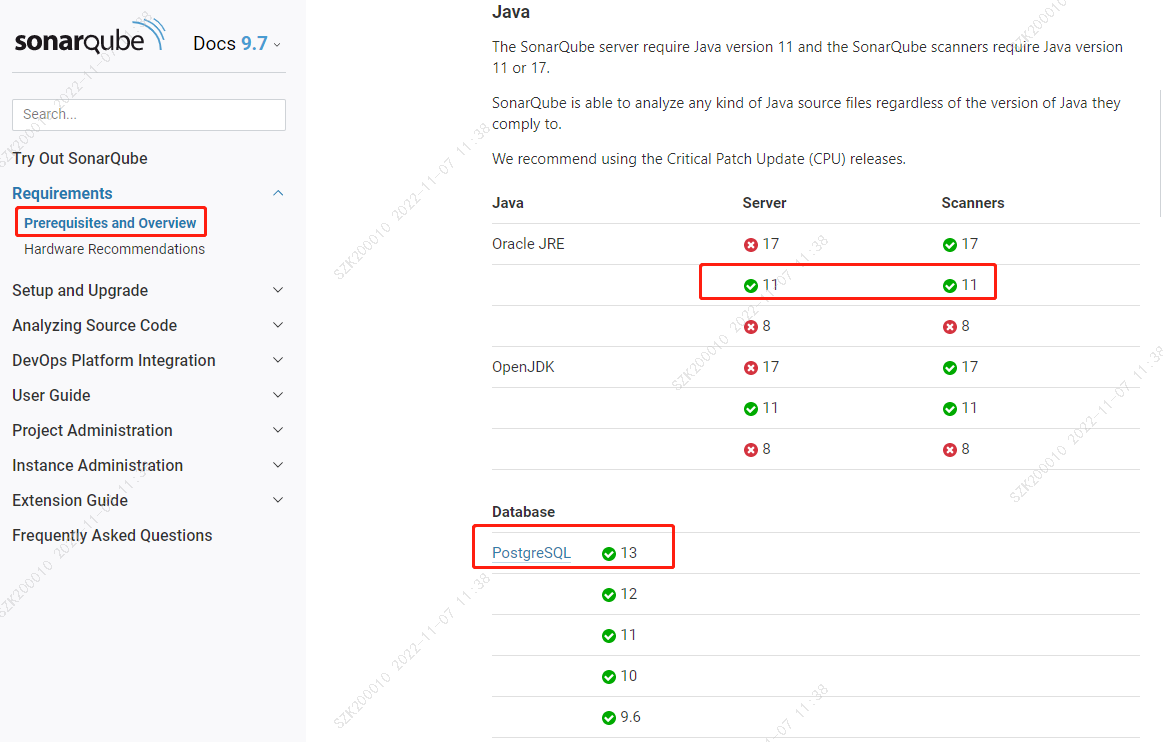Image resolution: width=1163 pixels, height=742 pixels.
Task: Expand Project Administration chevron
Action: pyautogui.click(x=278, y=430)
